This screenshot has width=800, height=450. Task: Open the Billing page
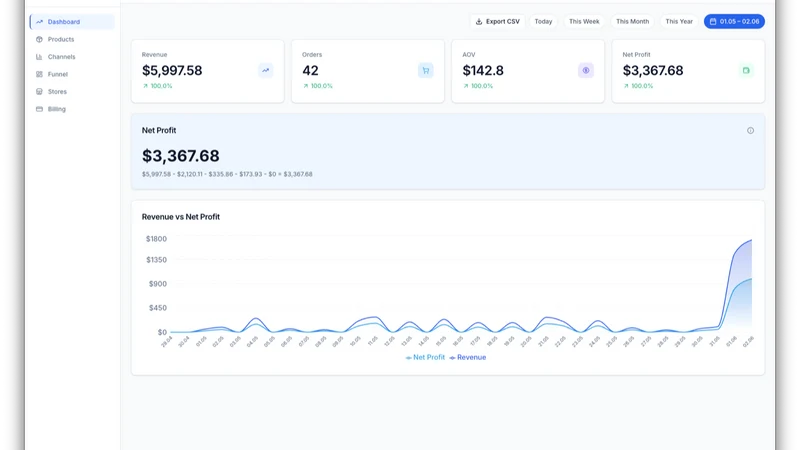[x=57, y=109]
